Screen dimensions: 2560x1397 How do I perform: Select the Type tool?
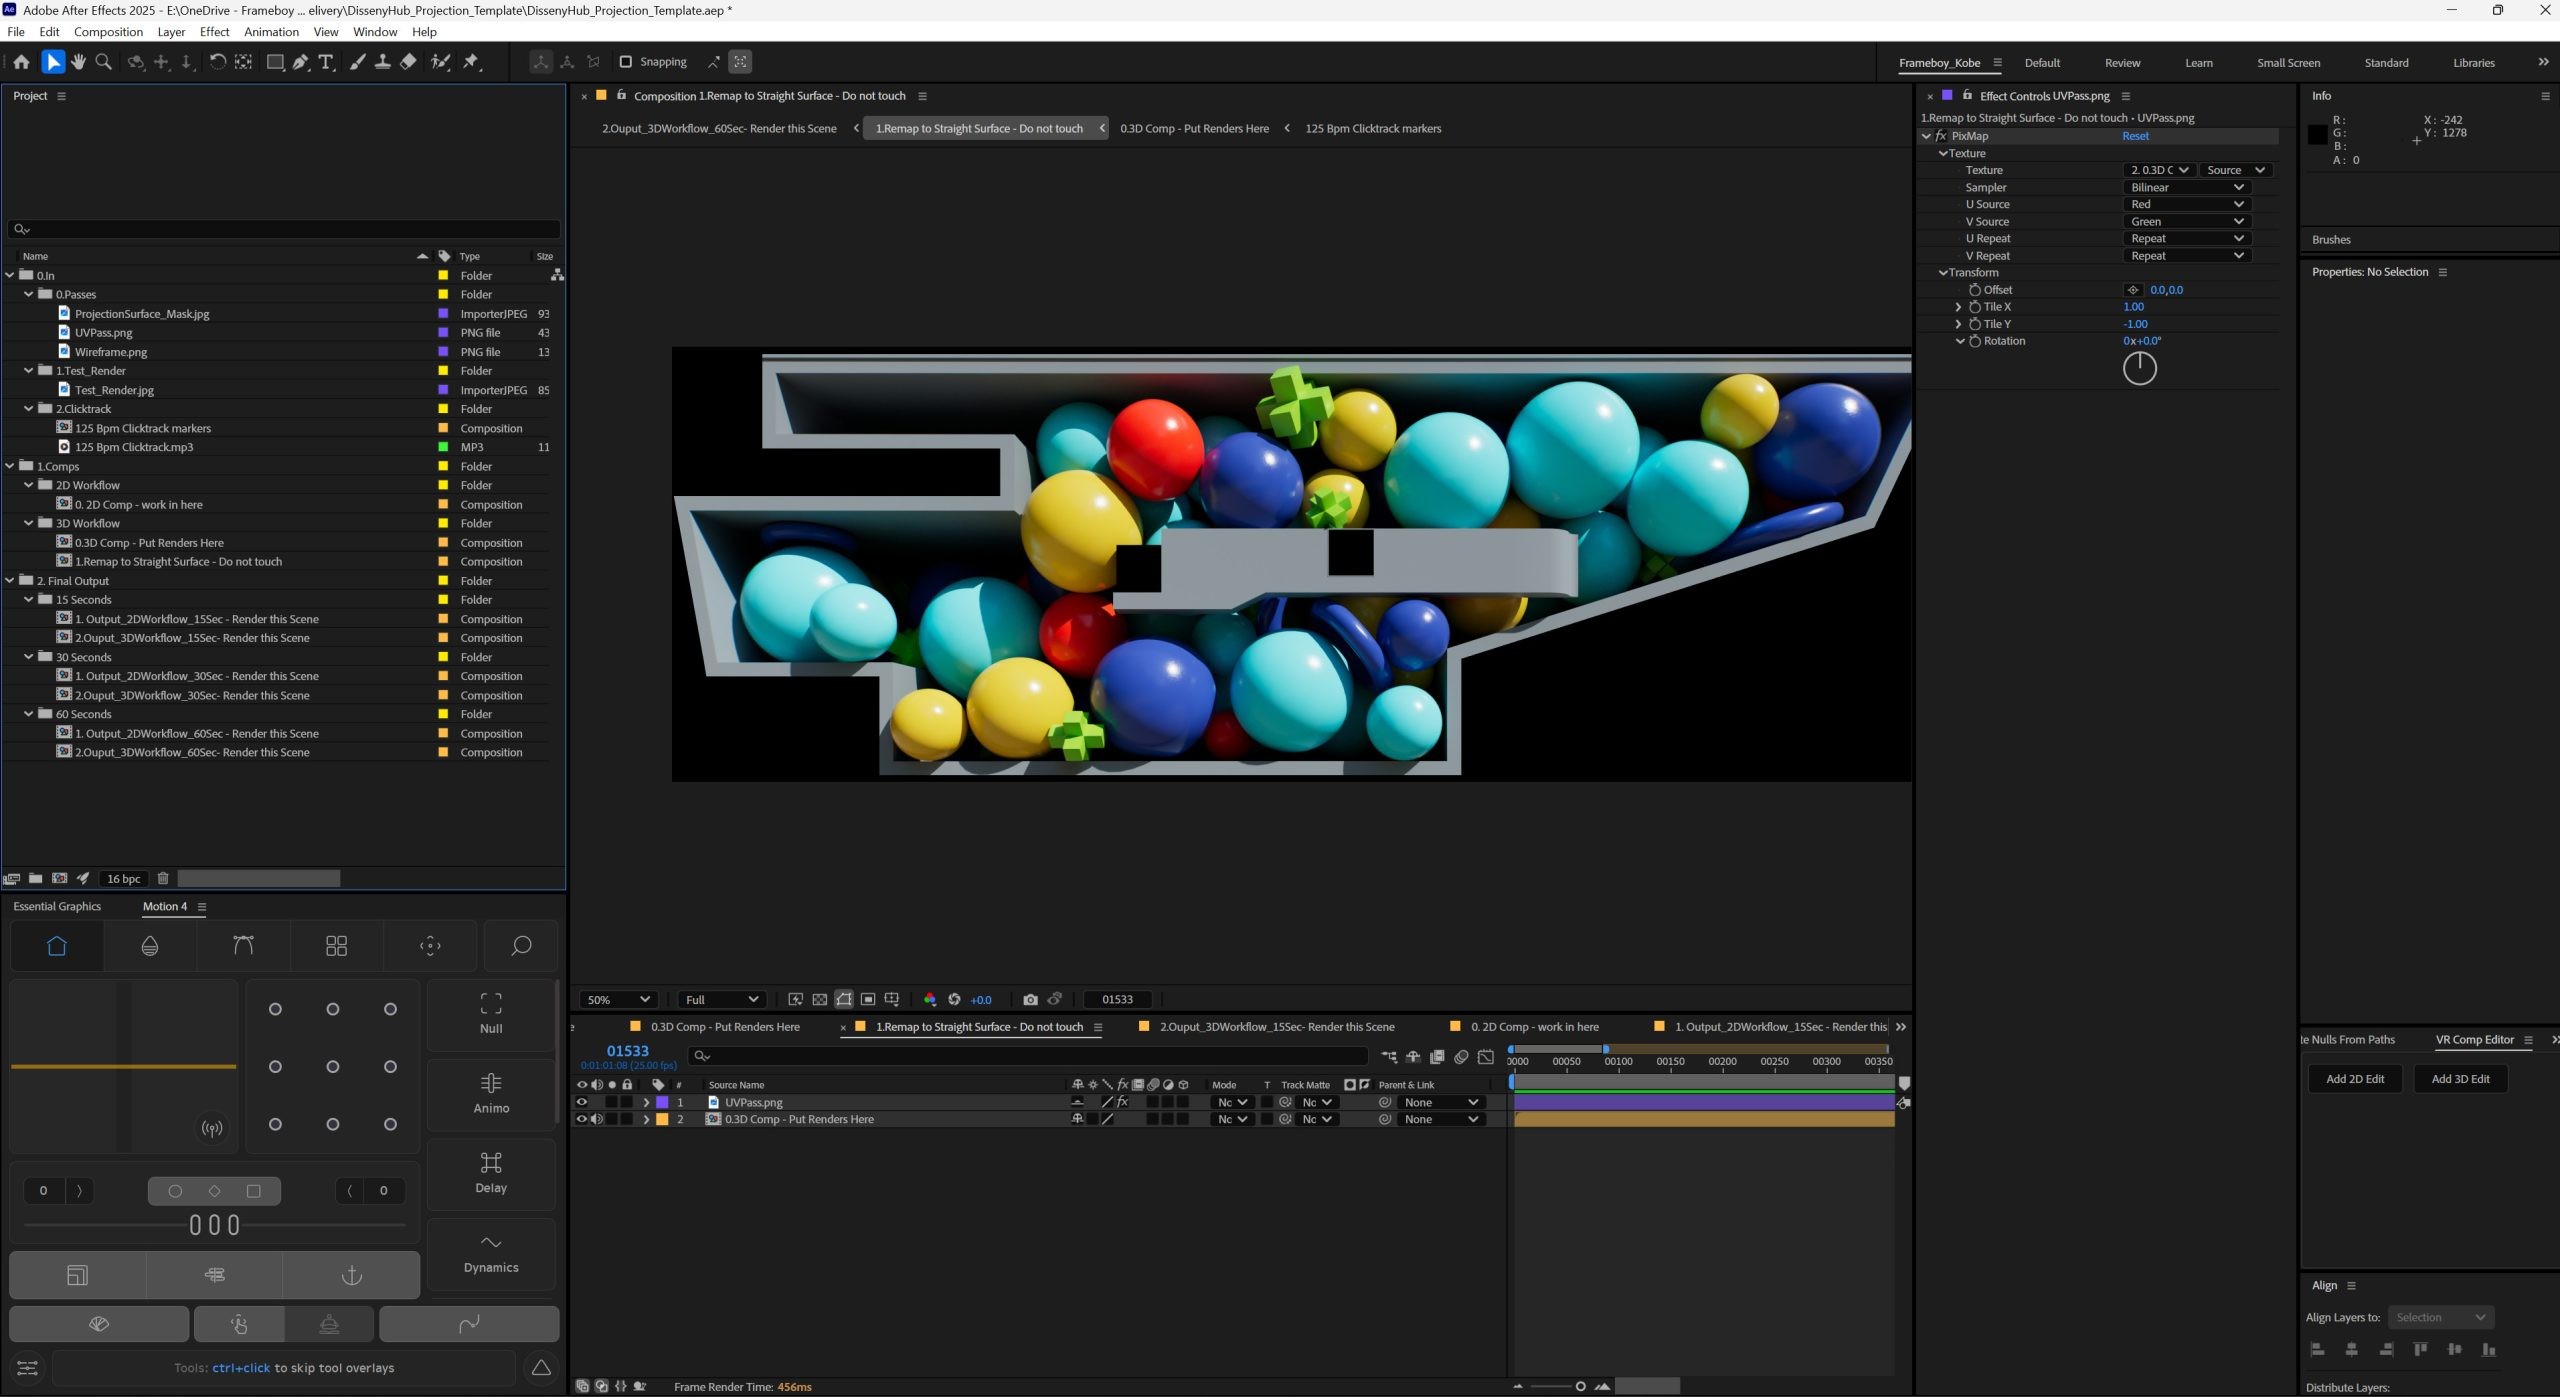[325, 62]
